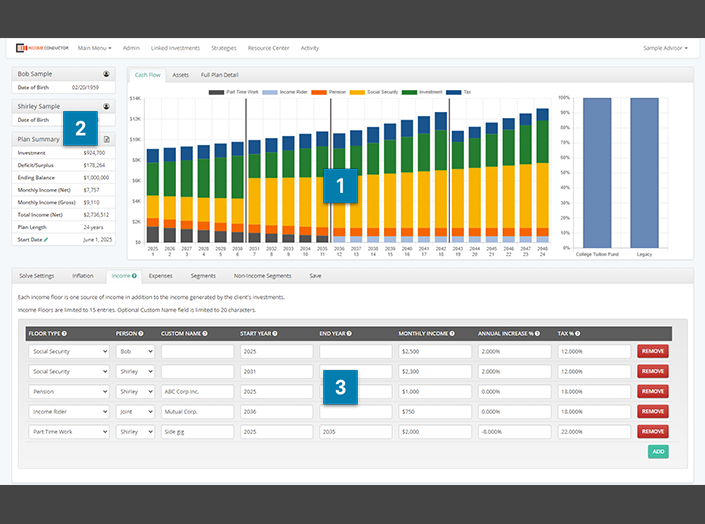Click the Income Conductor logo
The height and width of the screenshot is (524, 705).
[40, 48]
